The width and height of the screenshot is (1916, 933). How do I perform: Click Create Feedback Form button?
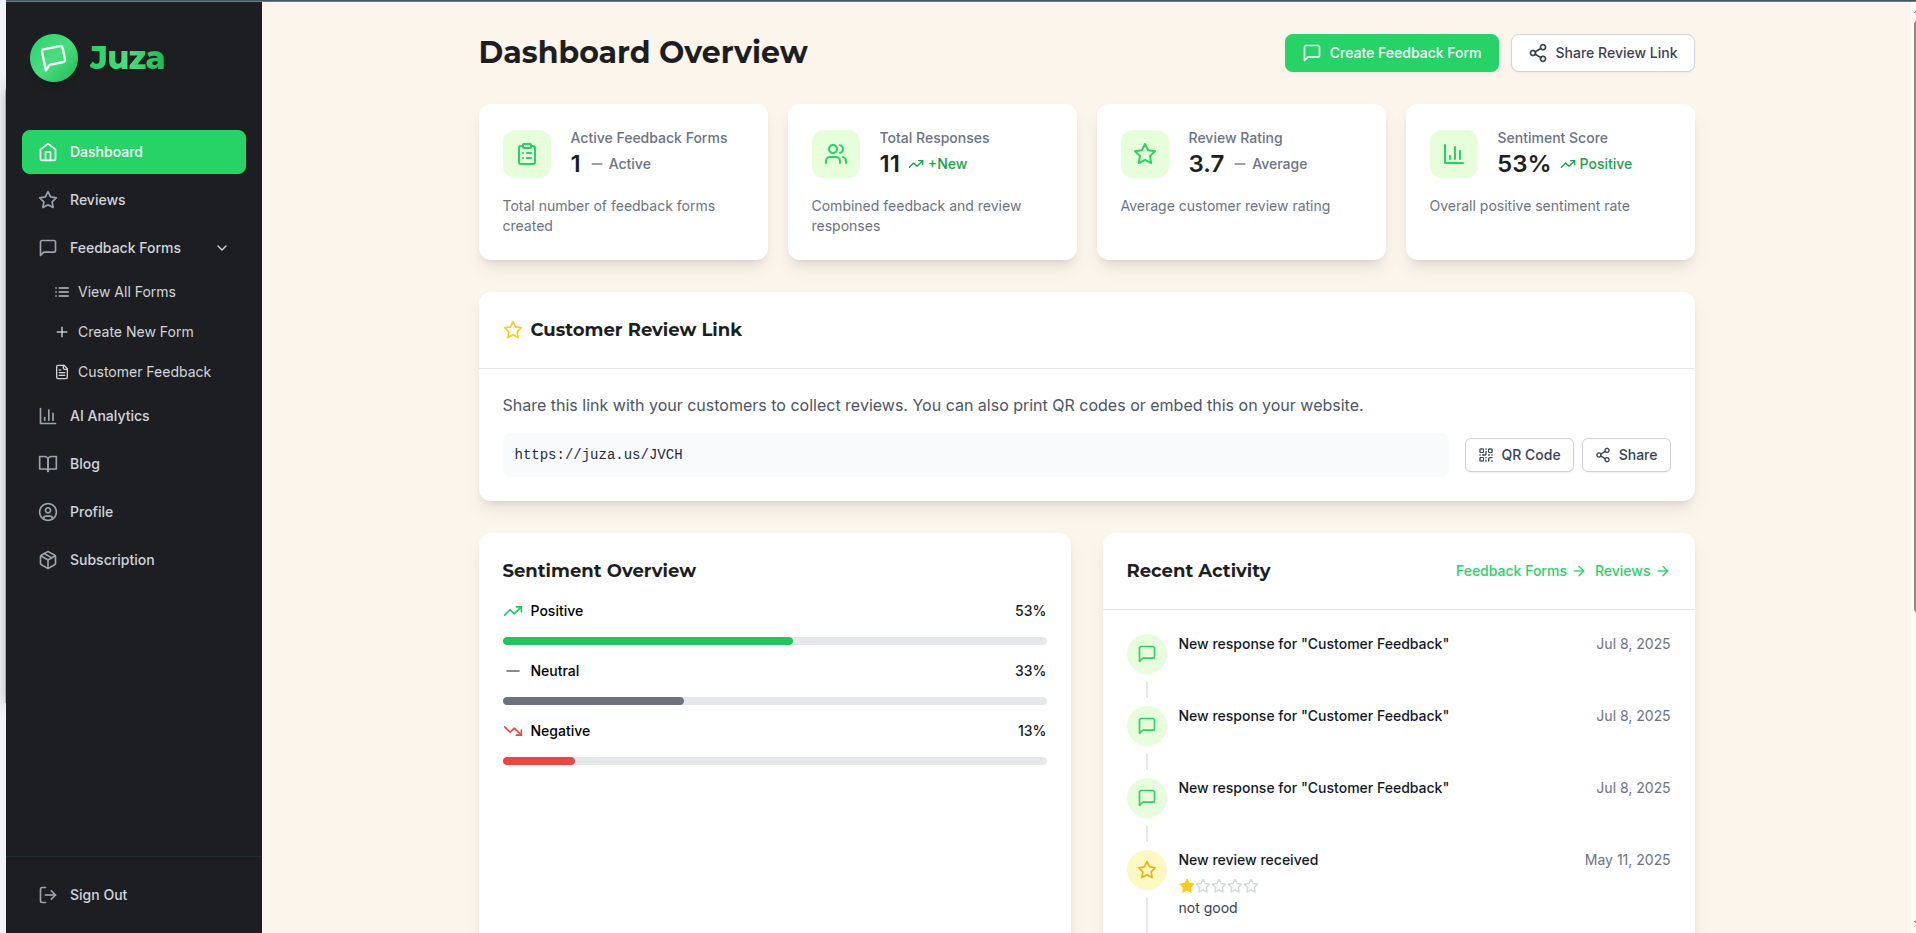1392,53
